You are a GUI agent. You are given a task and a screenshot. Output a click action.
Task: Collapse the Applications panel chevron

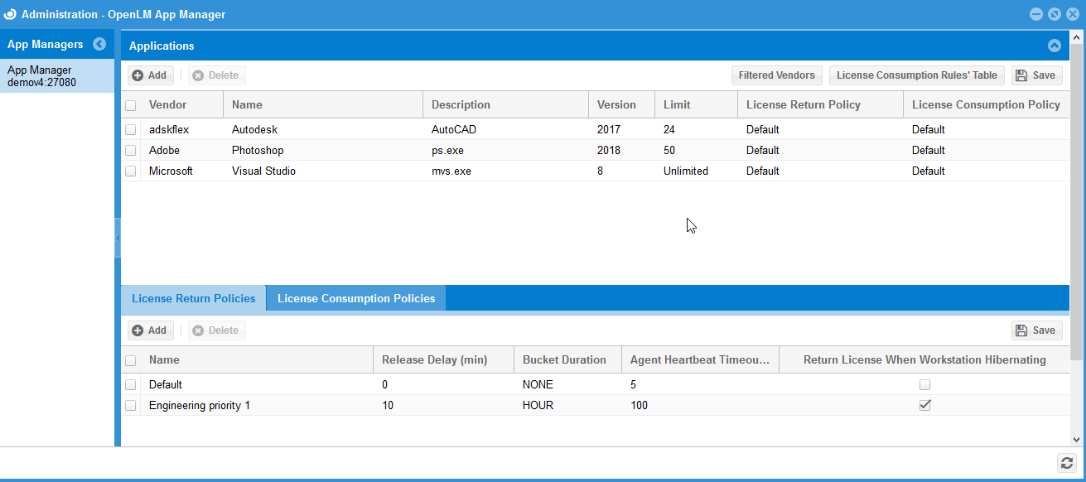[1054, 46]
